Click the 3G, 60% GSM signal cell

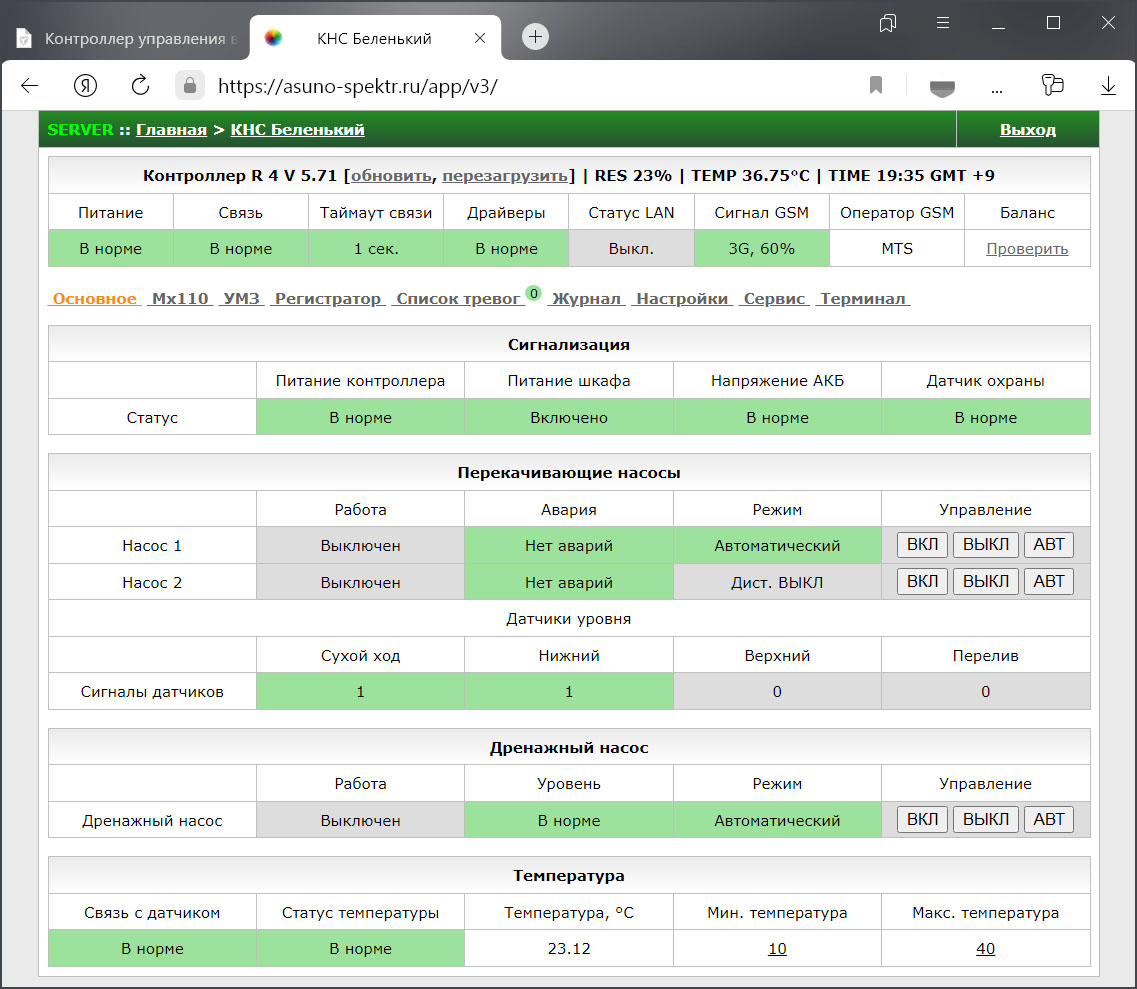[x=761, y=249]
